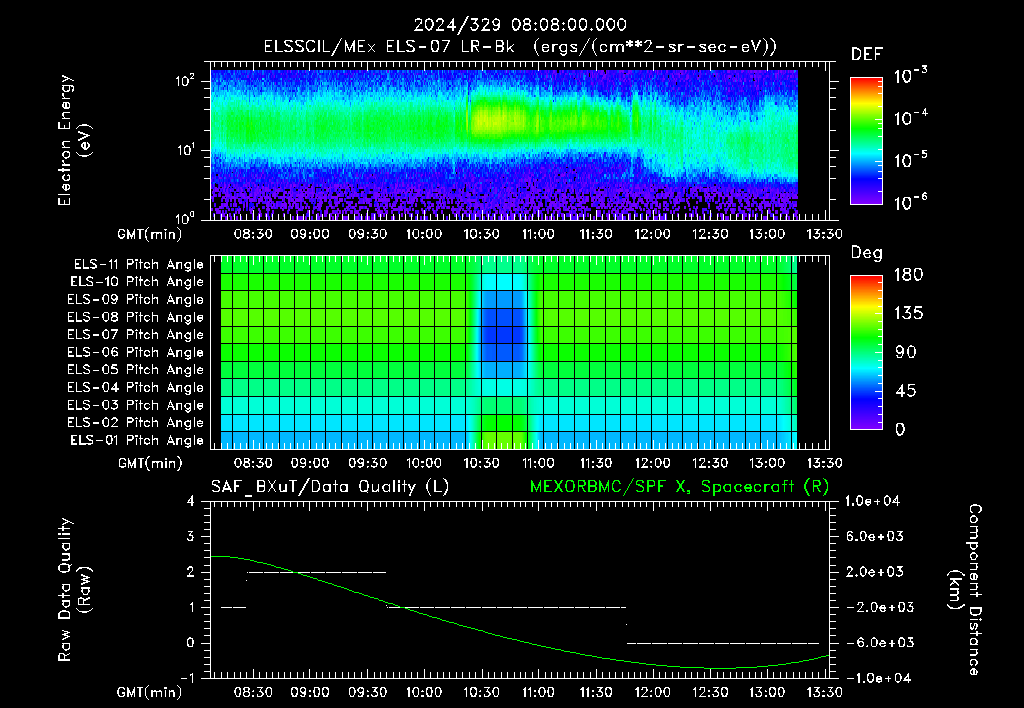This screenshot has height=708, width=1024.
Task: Select the ELS-01 Pitch Angle row label
Action: click(137, 440)
